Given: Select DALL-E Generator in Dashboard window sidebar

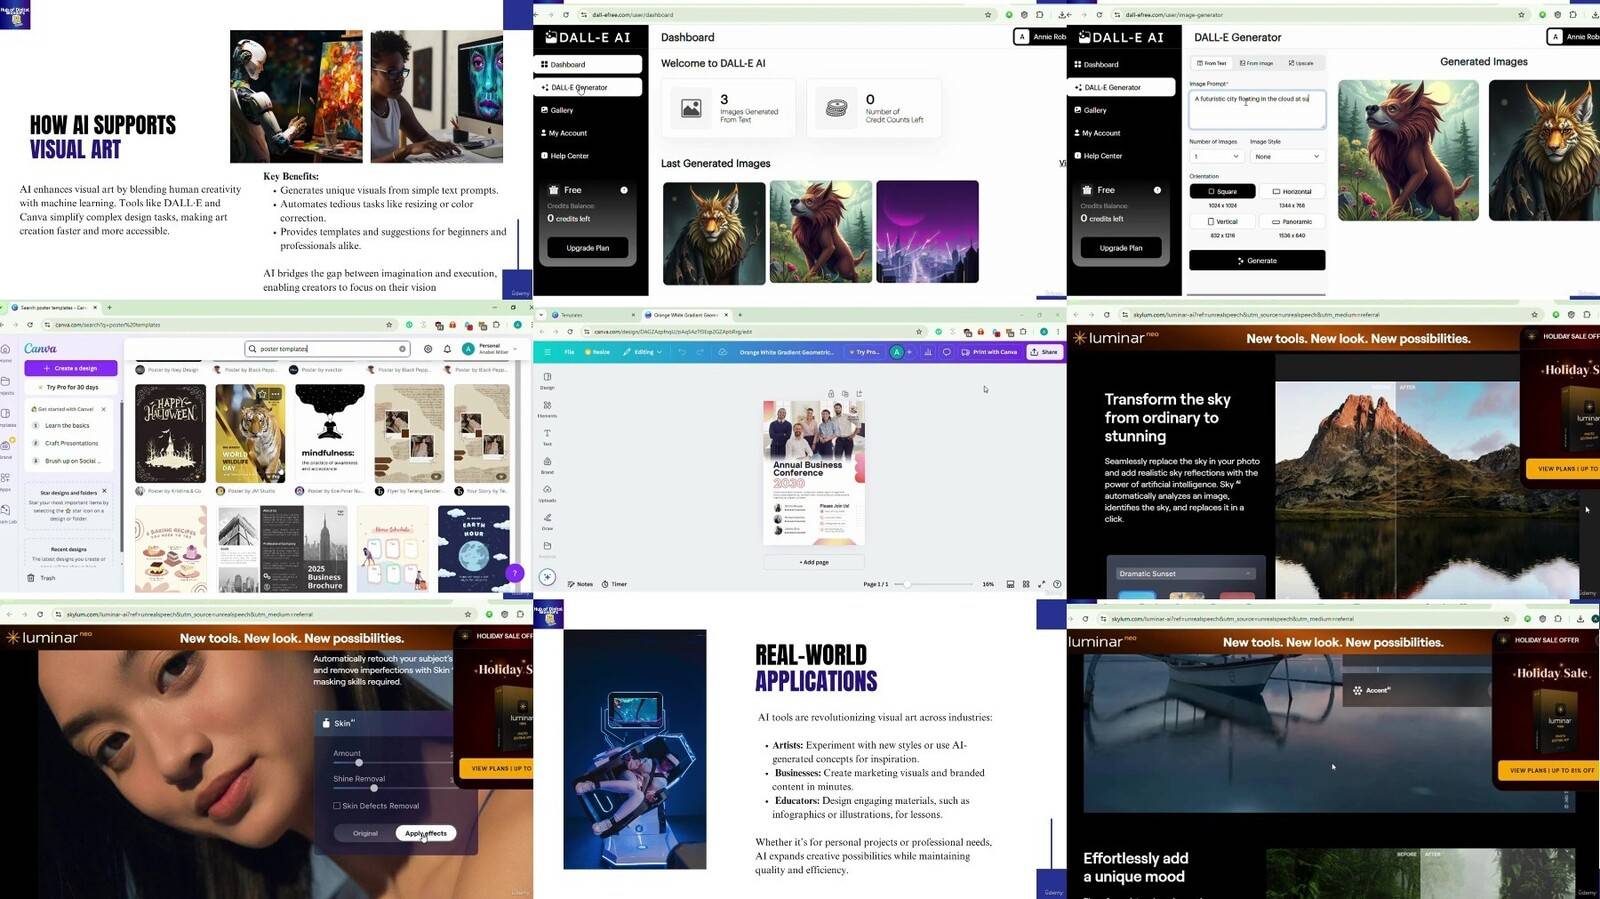Looking at the screenshot, I should click(588, 87).
